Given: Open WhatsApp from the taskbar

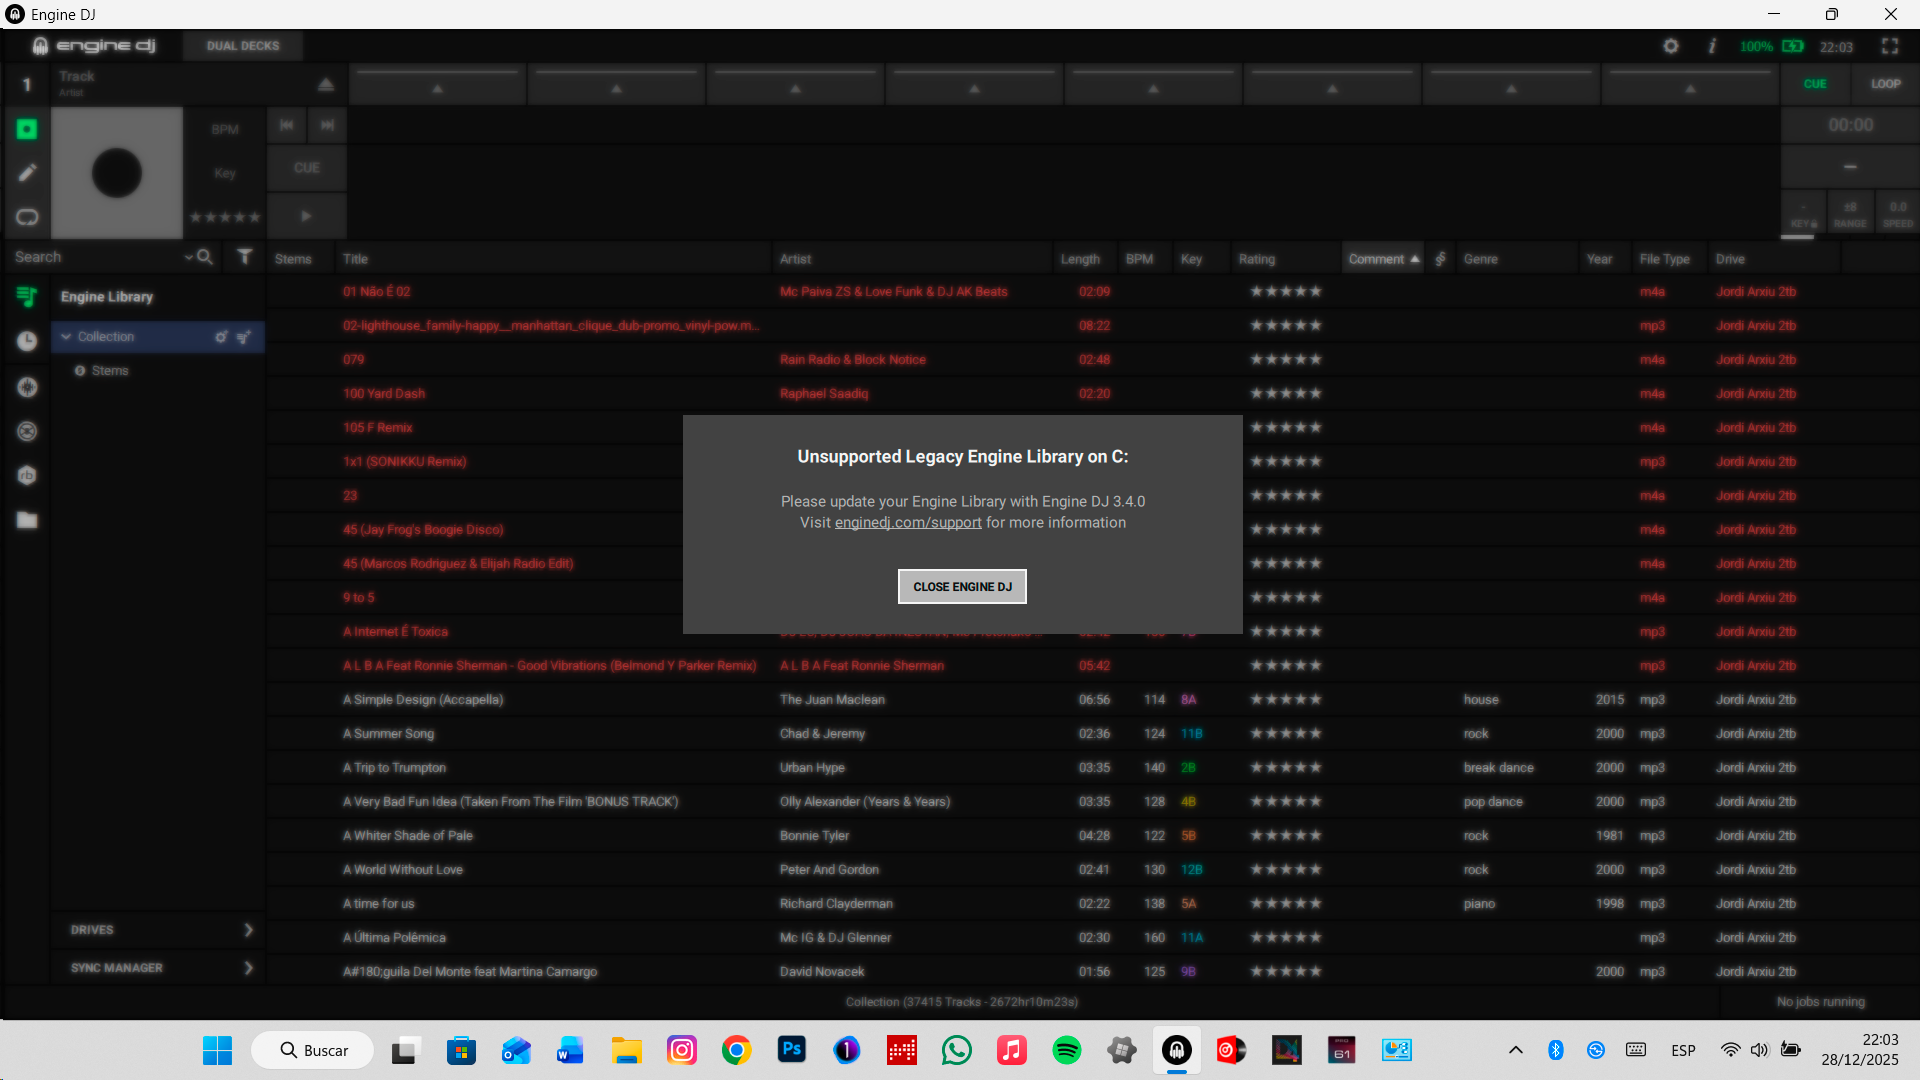Looking at the screenshot, I should (x=956, y=1050).
